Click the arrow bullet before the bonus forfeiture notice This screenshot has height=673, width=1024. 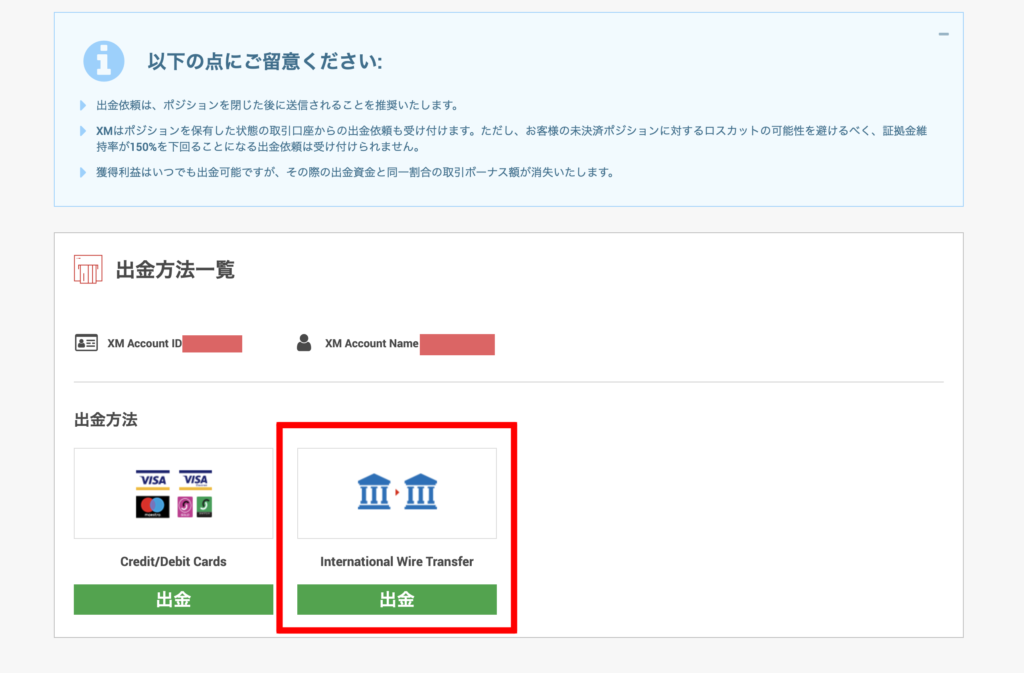click(x=84, y=172)
